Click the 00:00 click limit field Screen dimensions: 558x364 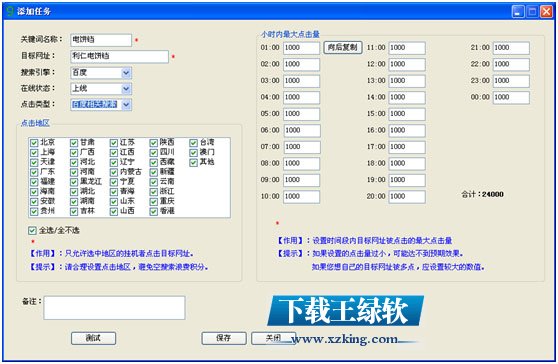511,97
